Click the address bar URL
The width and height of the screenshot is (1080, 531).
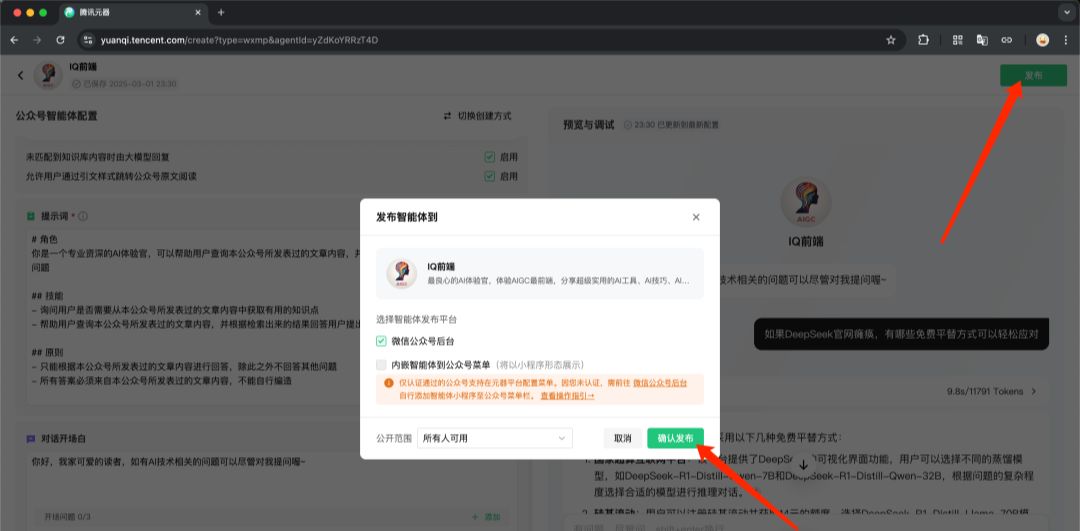(239, 40)
